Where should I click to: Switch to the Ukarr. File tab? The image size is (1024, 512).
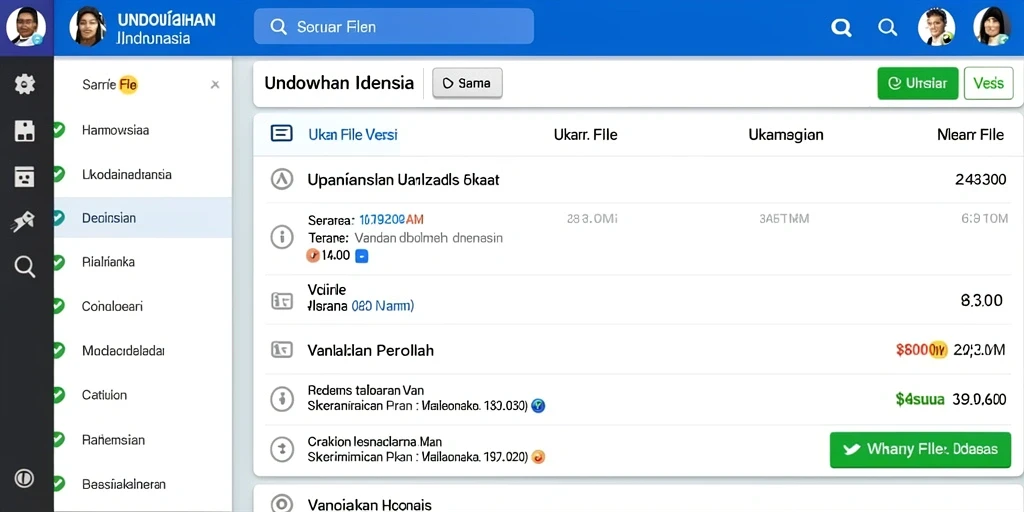click(x=586, y=135)
